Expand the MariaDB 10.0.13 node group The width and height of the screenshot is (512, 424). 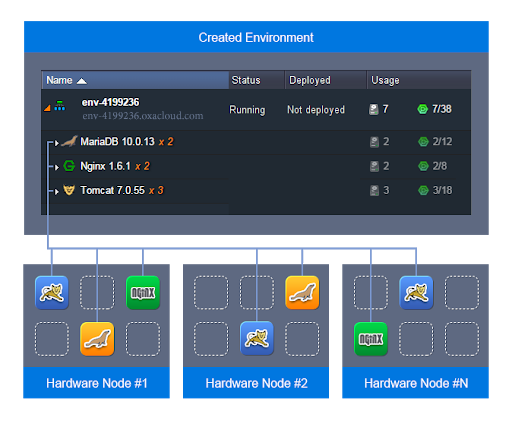57,143
